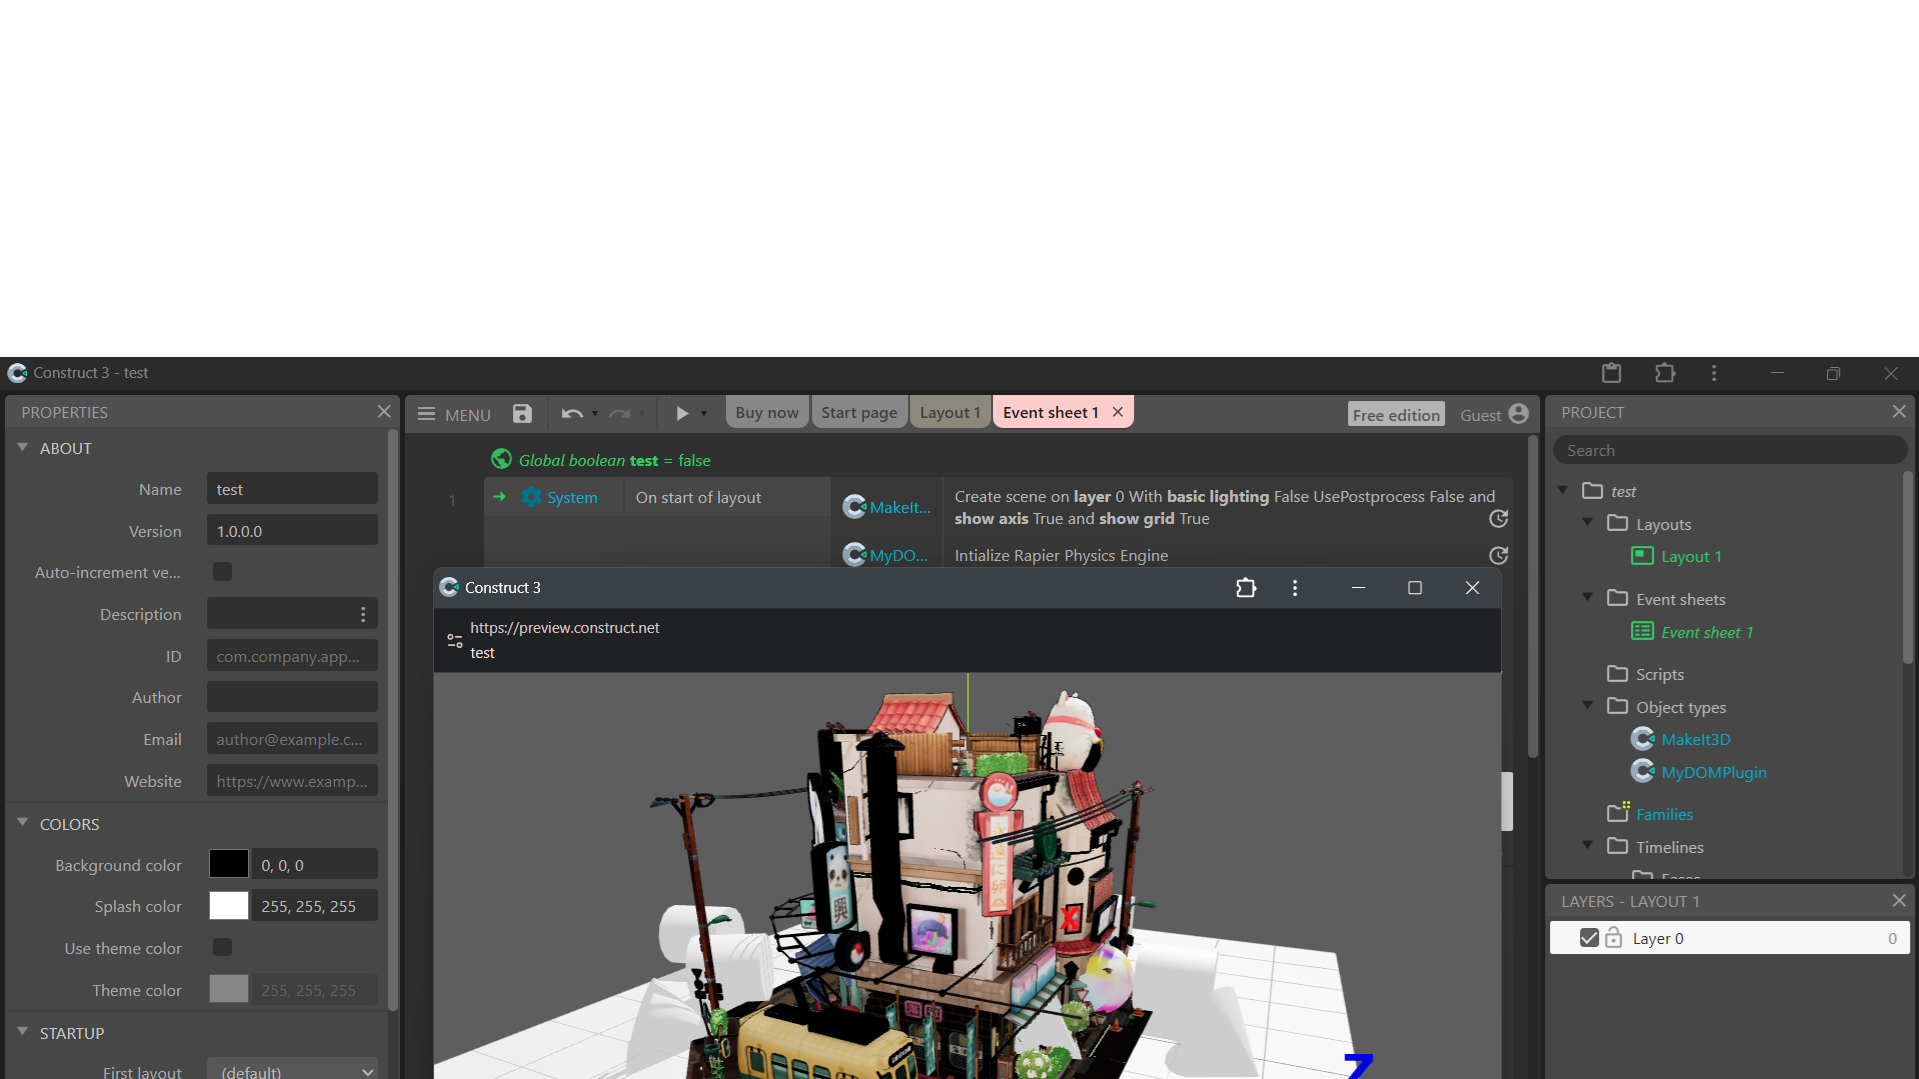Image resolution: width=1919 pixels, height=1079 pixels.
Task: Close the Event sheet 1 tab
Action: tap(1118, 412)
